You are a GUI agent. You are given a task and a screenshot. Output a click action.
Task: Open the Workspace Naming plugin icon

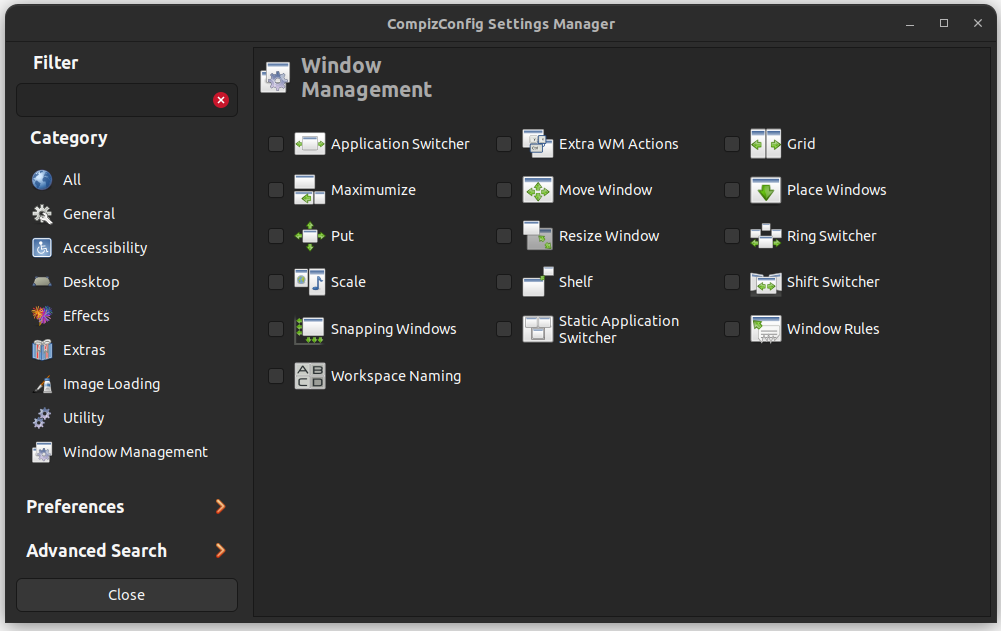310,376
